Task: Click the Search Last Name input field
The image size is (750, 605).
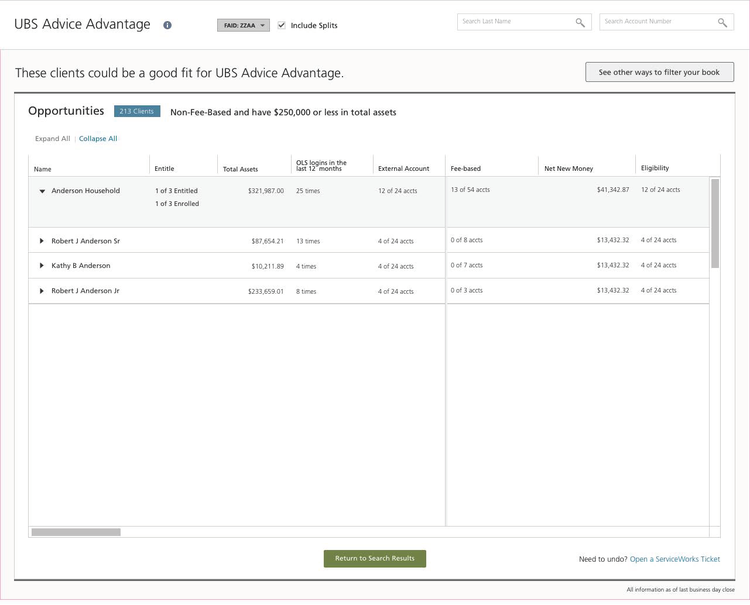Action: pyautogui.click(x=524, y=22)
